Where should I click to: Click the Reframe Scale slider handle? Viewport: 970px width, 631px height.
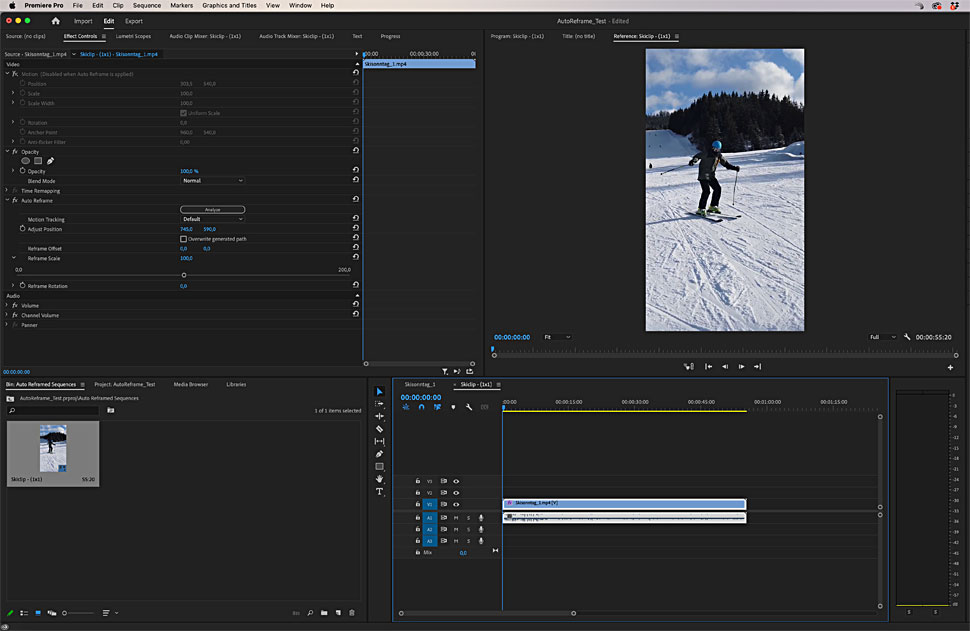pos(184,275)
